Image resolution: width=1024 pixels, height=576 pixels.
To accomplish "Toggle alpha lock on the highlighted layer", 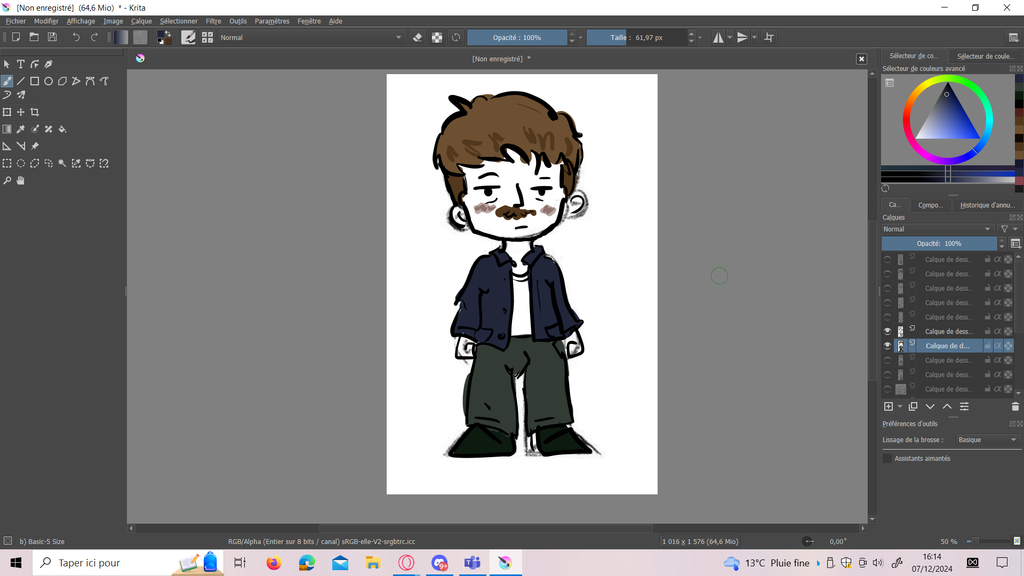I will (x=997, y=345).
